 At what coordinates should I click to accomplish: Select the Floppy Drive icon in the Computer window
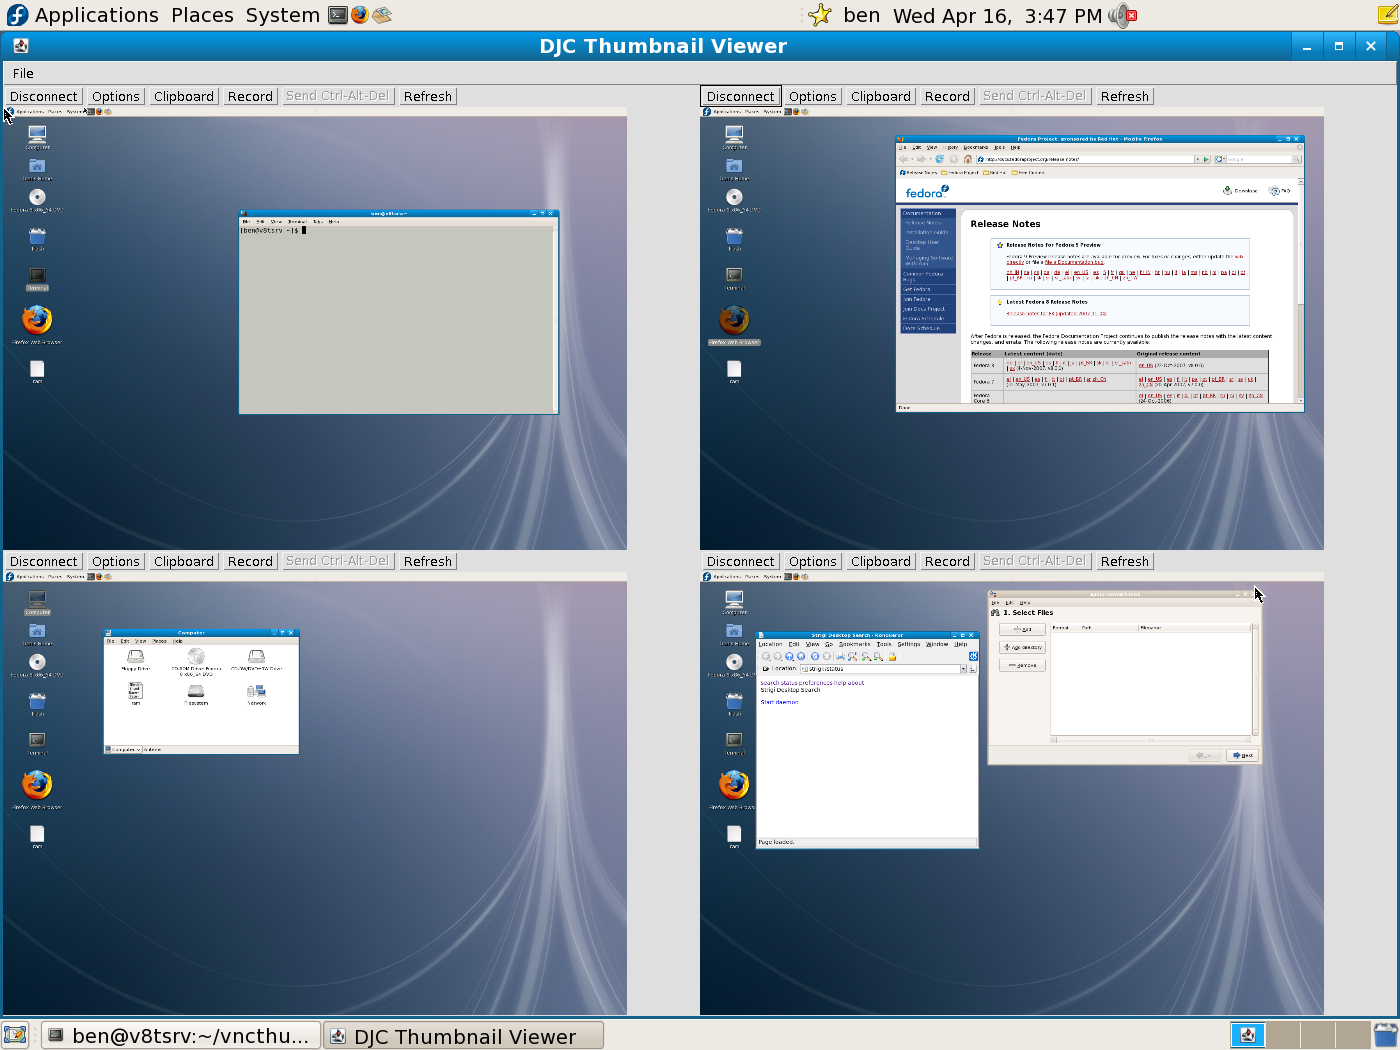pos(135,657)
